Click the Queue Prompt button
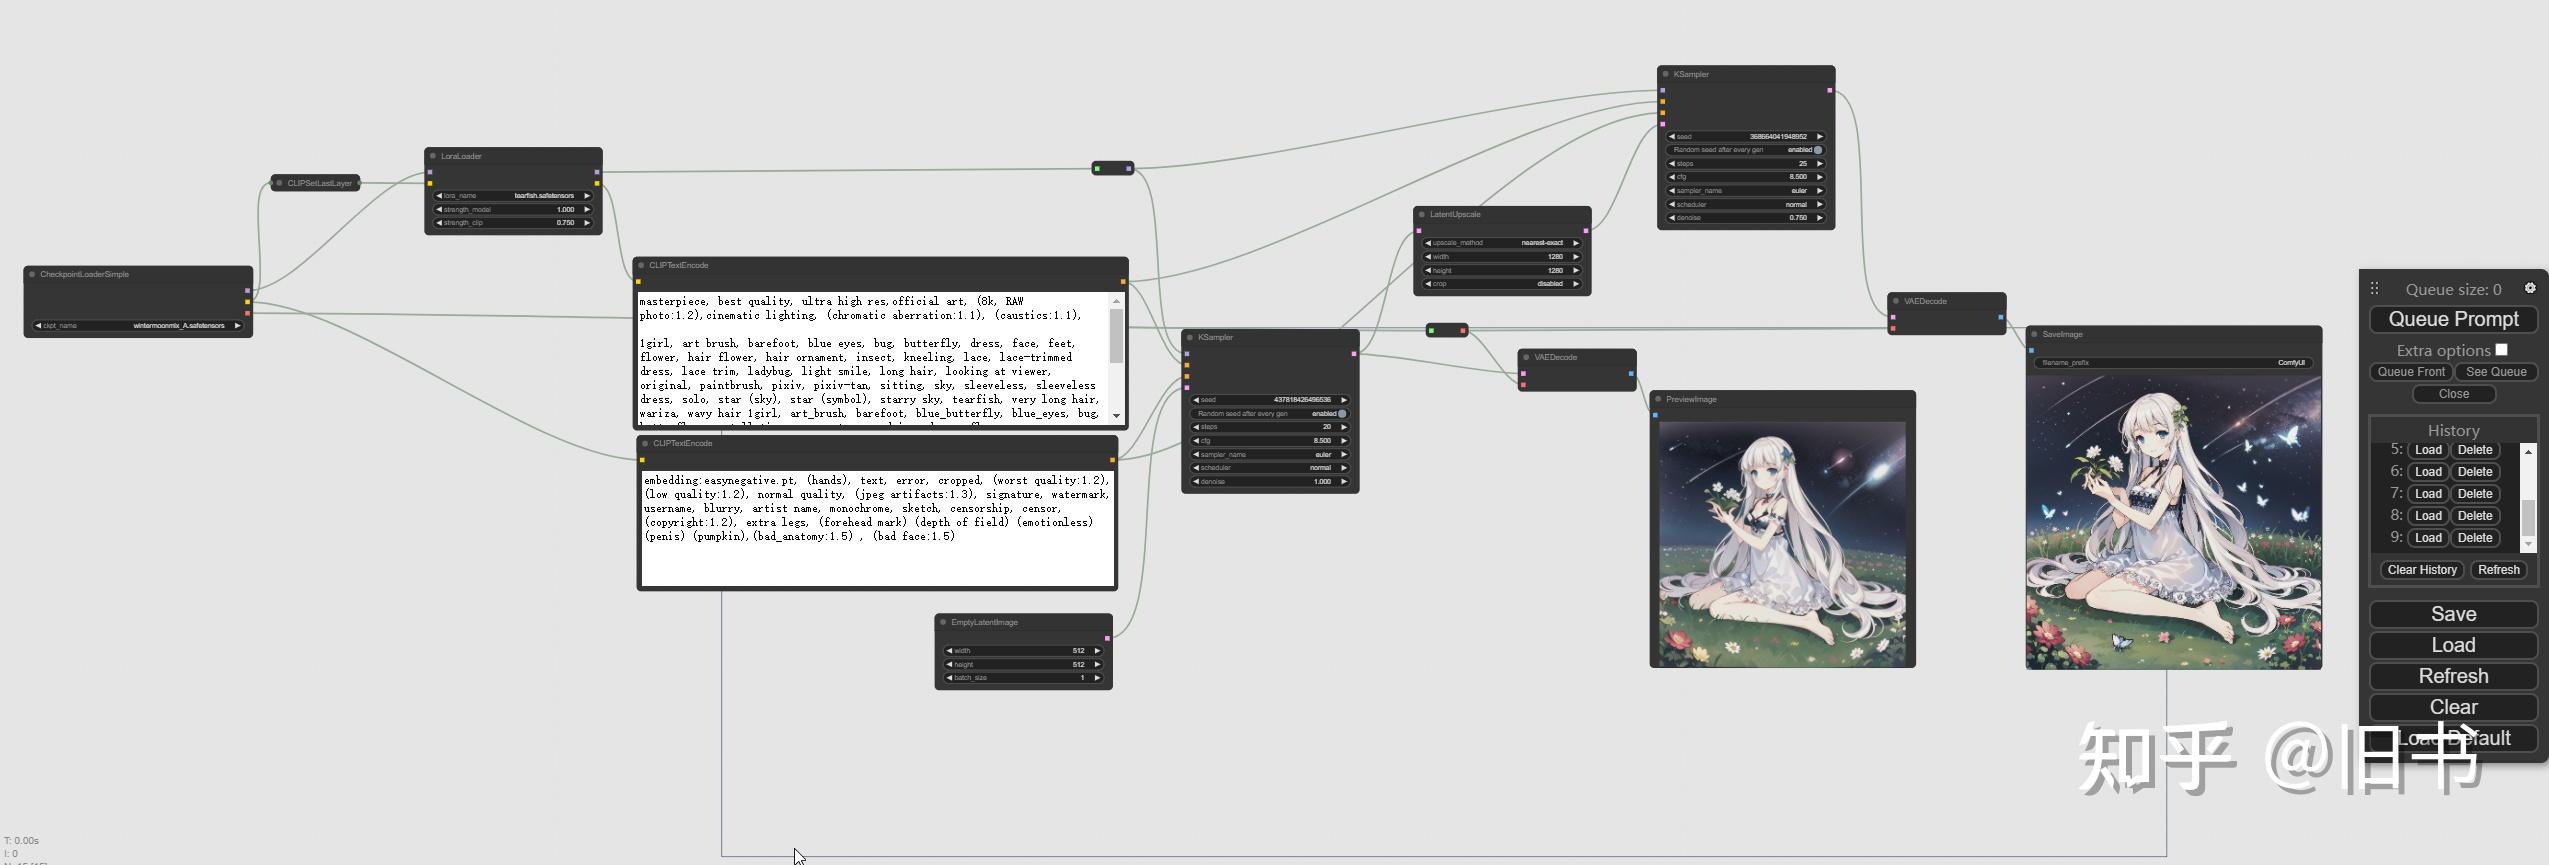Image resolution: width=2549 pixels, height=865 pixels. [2453, 319]
